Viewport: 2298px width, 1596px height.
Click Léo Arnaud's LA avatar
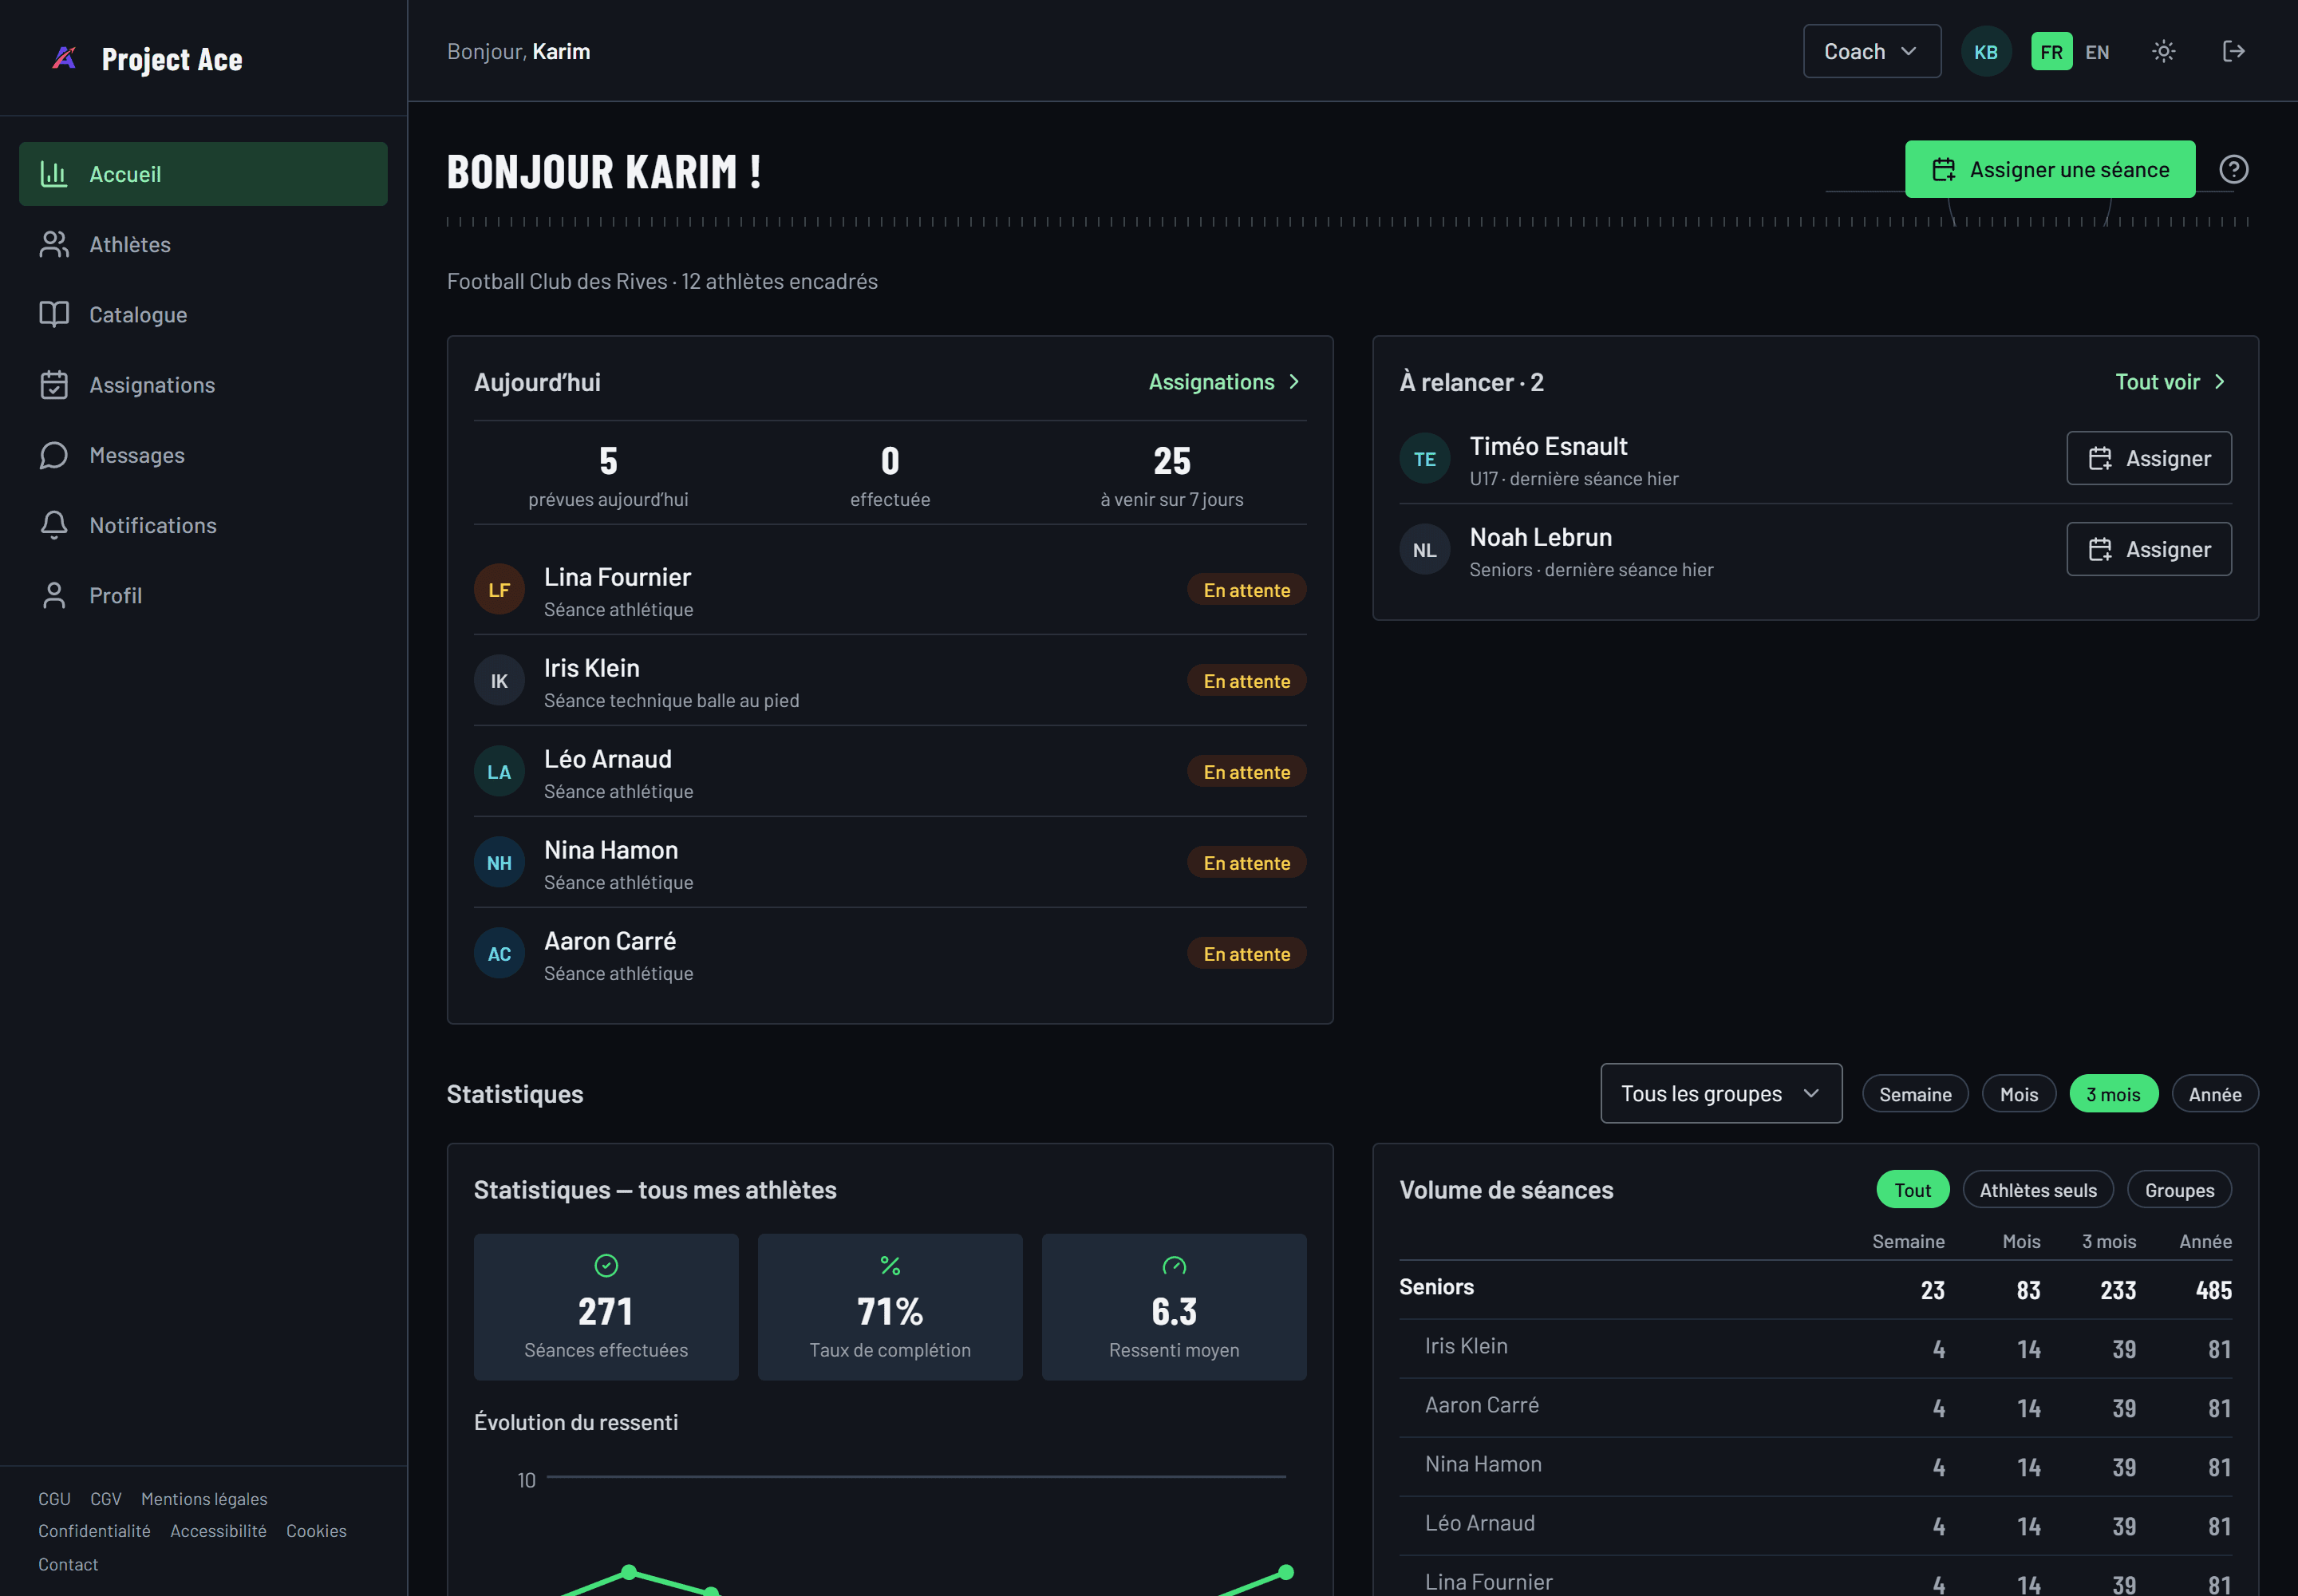click(499, 772)
